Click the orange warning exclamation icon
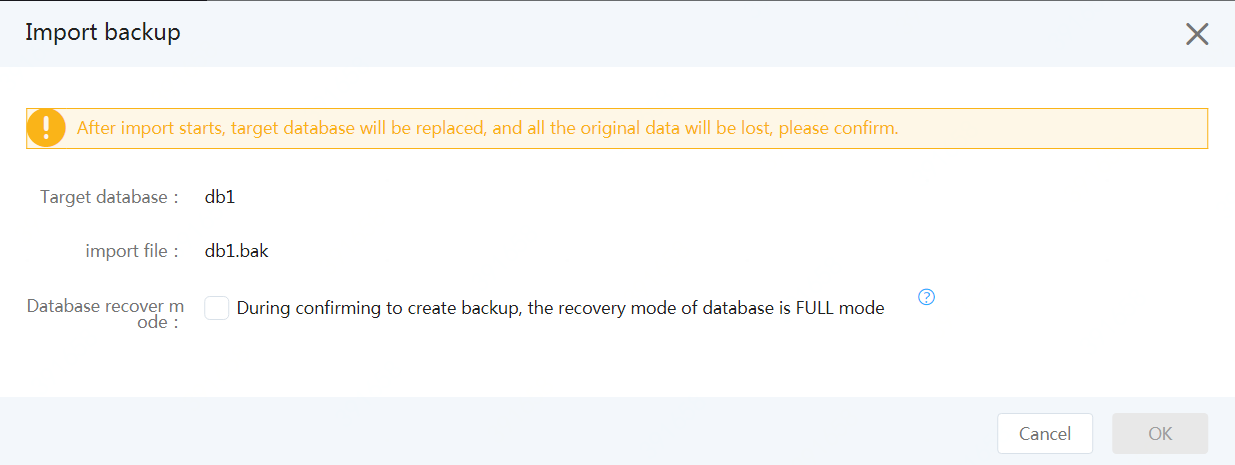The height and width of the screenshot is (465, 1235). pos(46,128)
